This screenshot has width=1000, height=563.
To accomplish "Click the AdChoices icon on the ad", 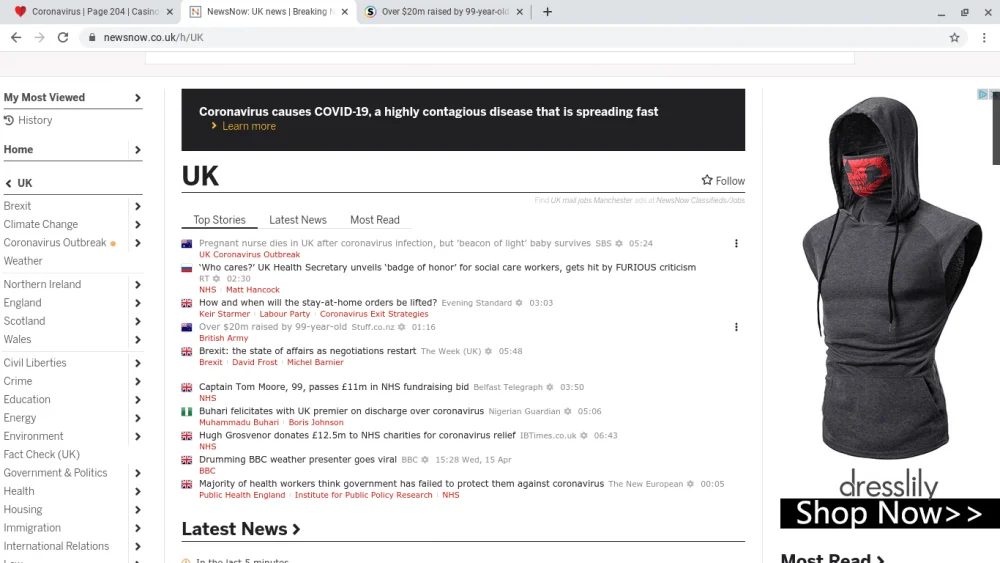I will (x=983, y=94).
